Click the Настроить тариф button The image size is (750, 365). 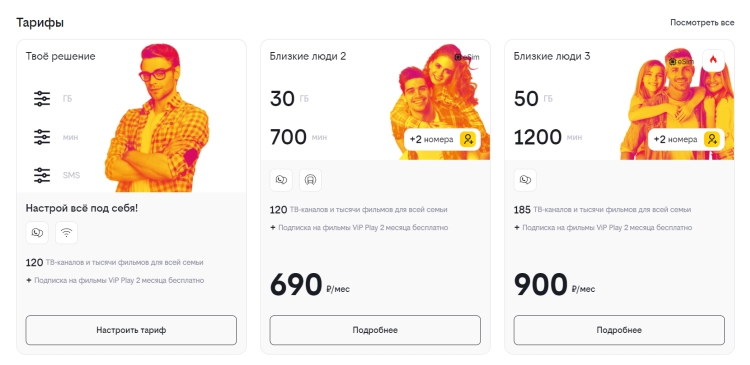click(x=131, y=330)
